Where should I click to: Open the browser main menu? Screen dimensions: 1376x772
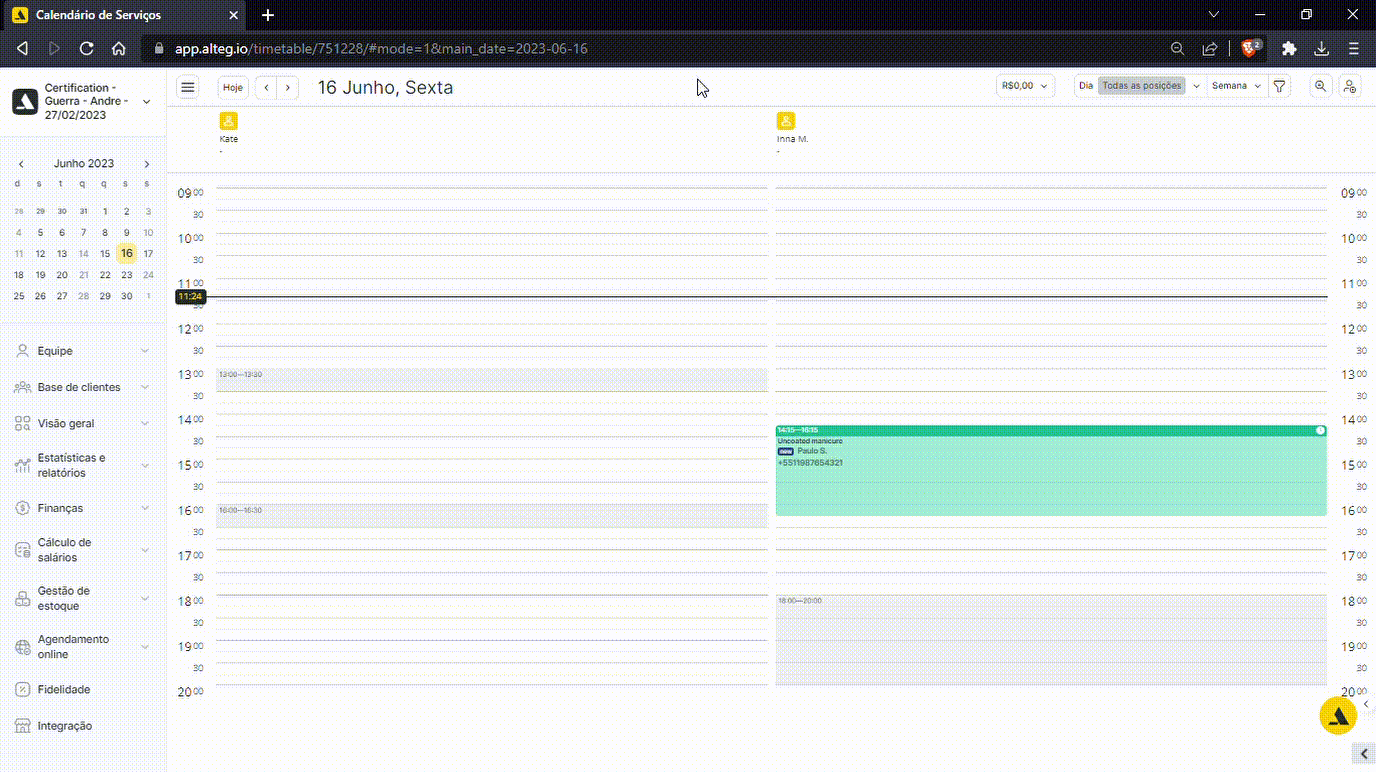point(1353,48)
